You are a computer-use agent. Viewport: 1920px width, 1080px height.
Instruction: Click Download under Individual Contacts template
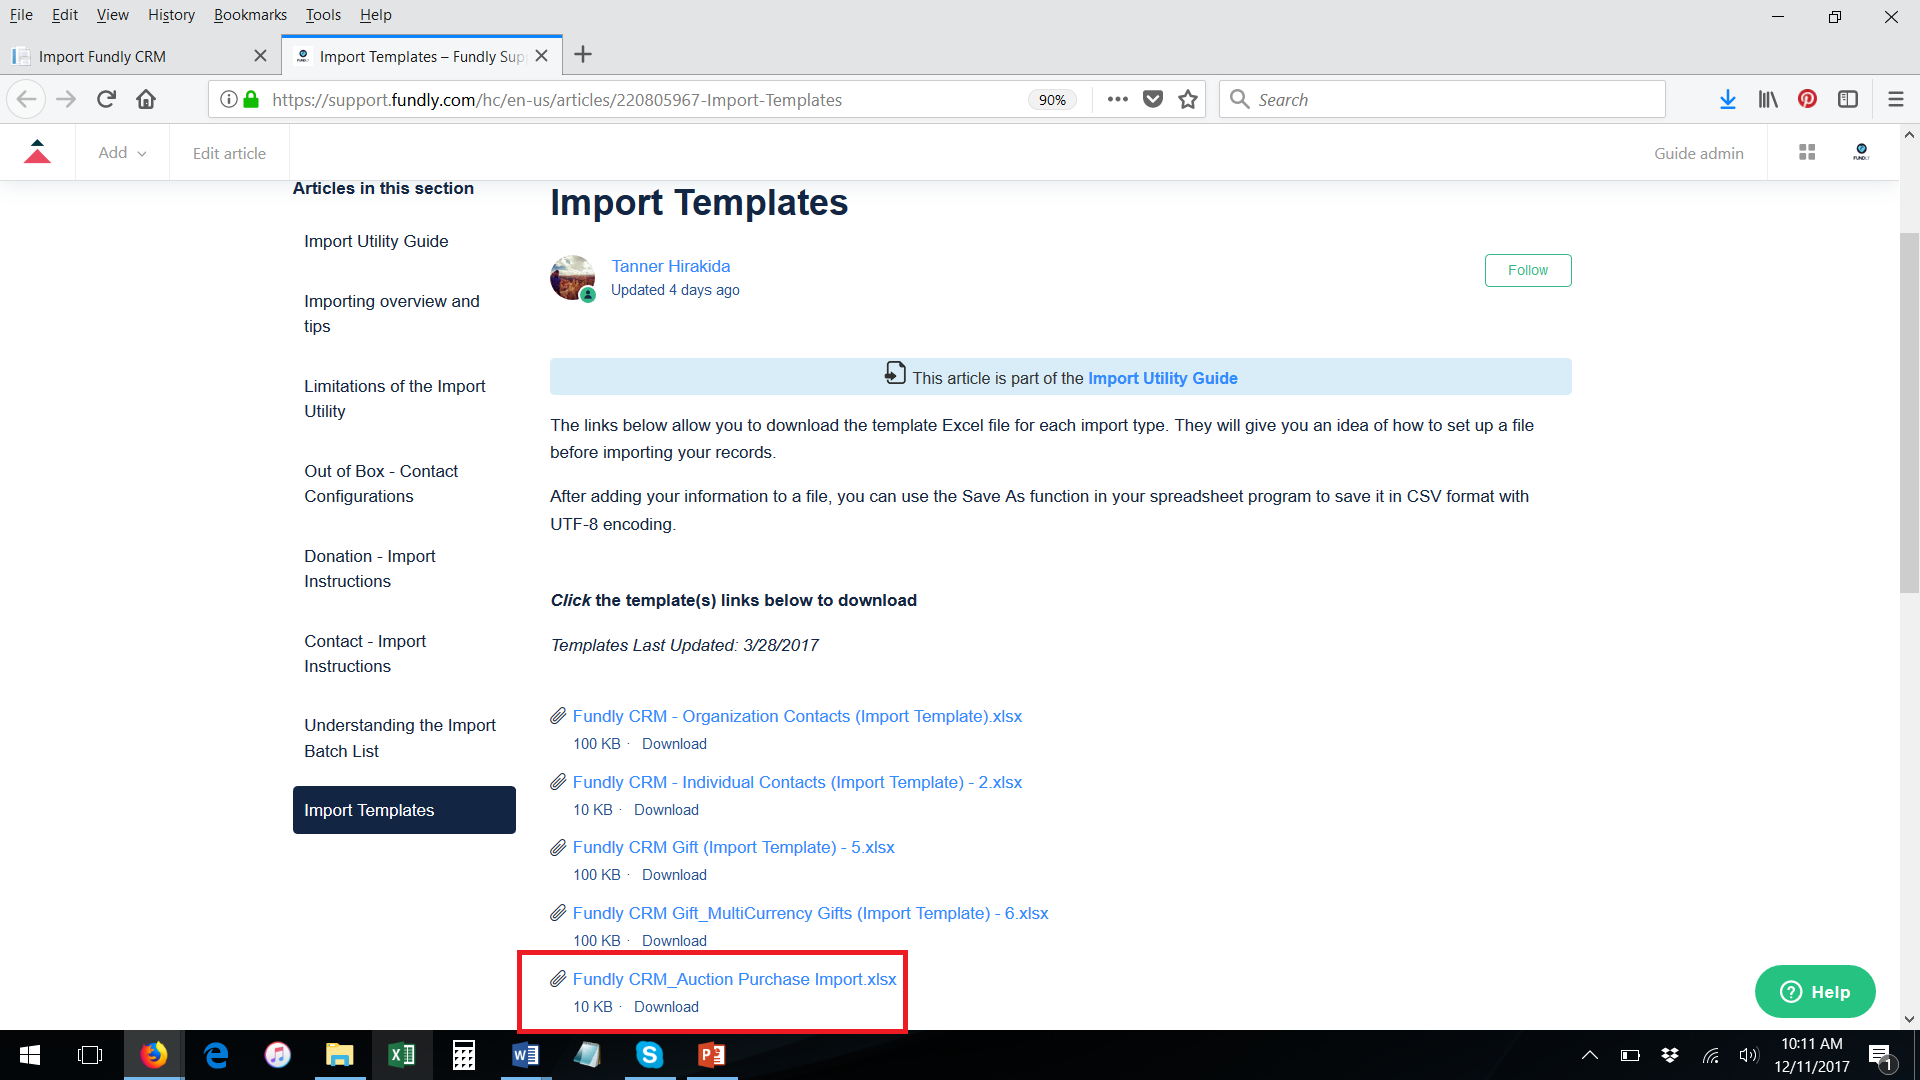pos(666,810)
